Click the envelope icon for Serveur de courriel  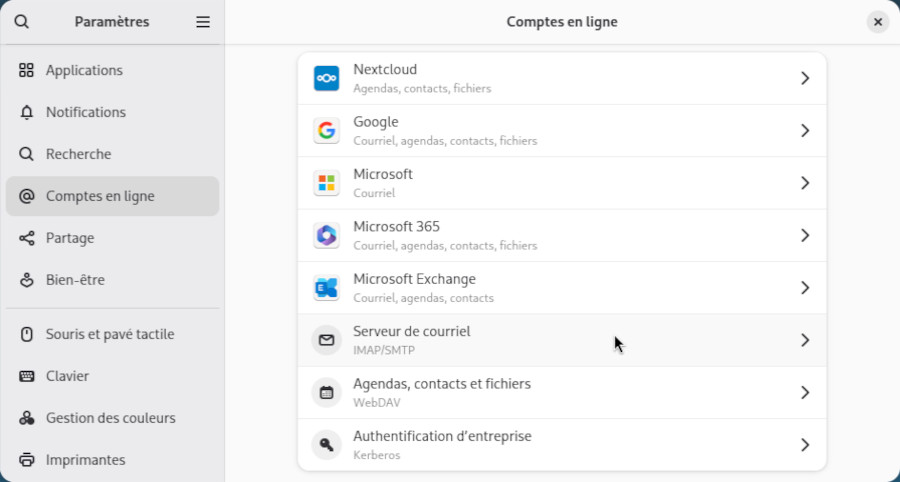tap(327, 340)
